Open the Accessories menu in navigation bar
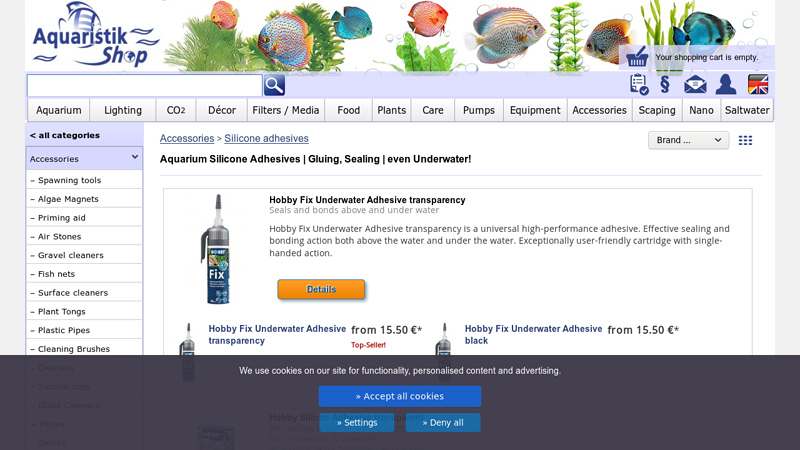Viewport: 800px width, 450px height. point(599,110)
